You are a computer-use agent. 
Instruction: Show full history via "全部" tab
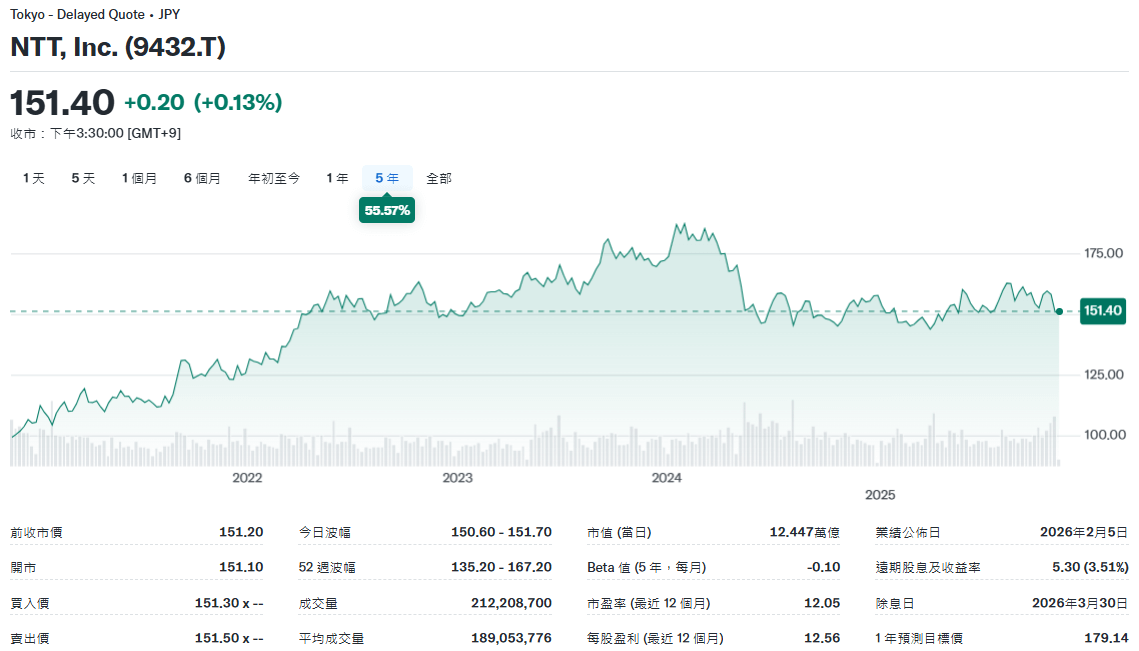click(438, 177)
